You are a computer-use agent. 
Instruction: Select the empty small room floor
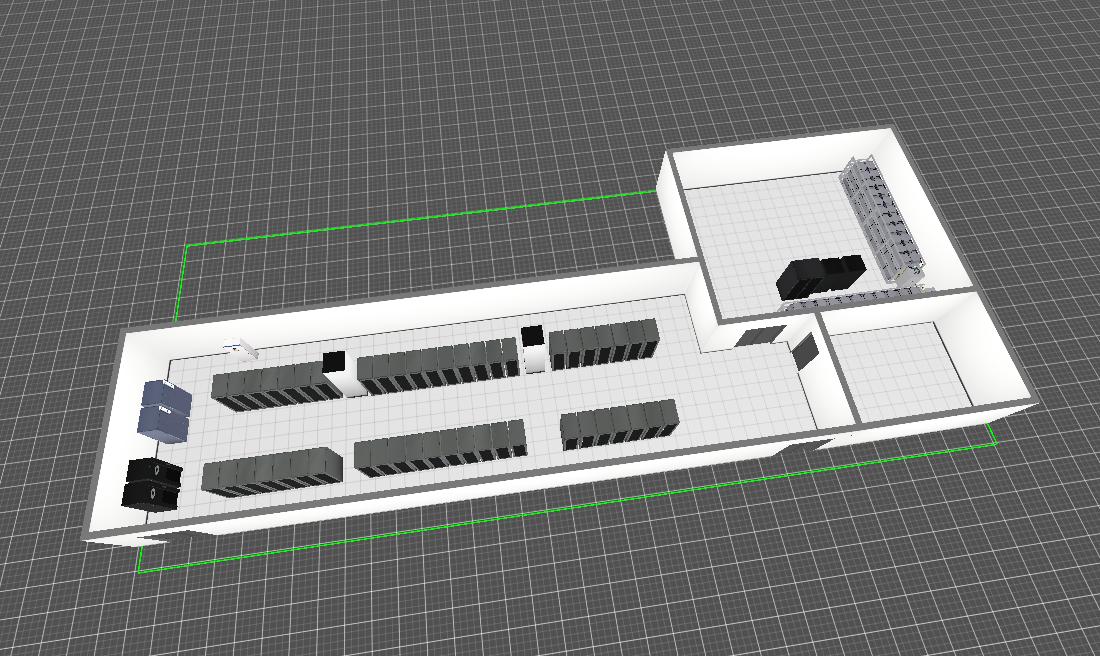pyautogui.click(x=895, y=370)
